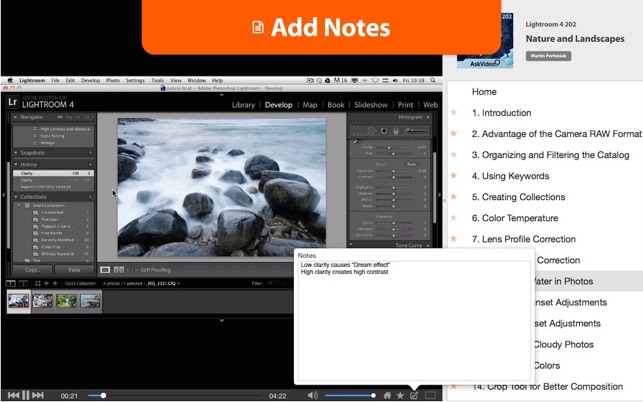Toggle the notes icon in player bar
Viewport: 643px width, 402px height.
[x=414, y=395]
